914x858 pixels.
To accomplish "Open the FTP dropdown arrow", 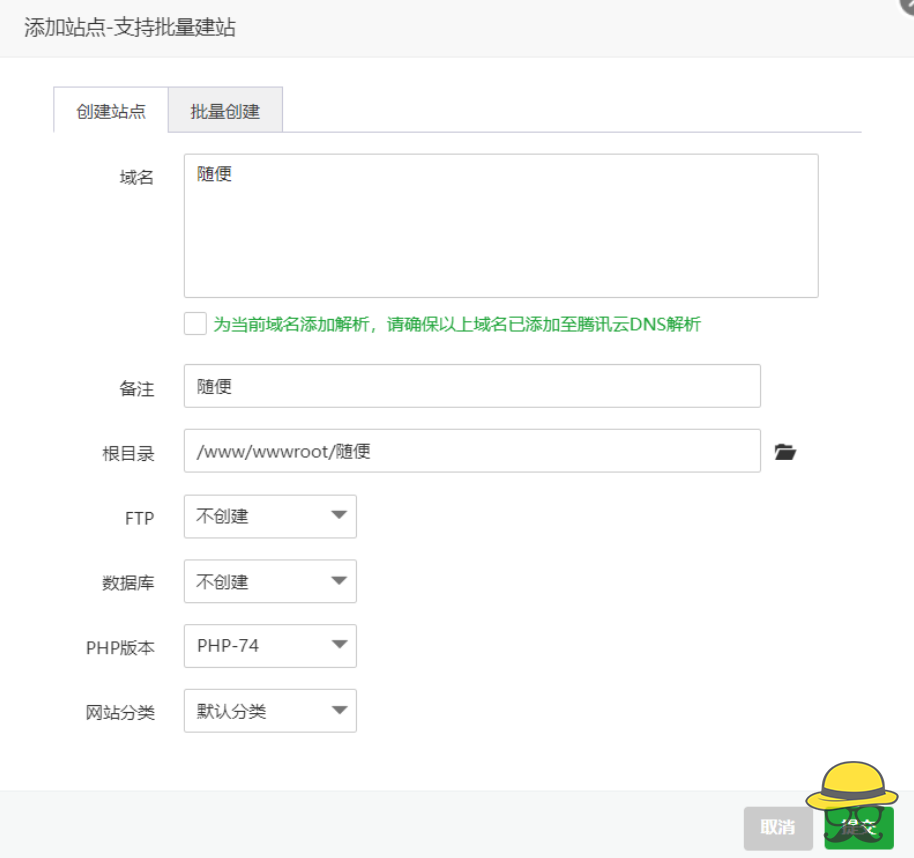I will pyautogui.click(x=338, y=516).
